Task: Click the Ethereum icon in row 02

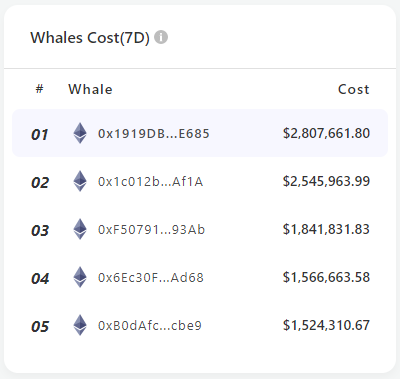Action: click(80, 181)
